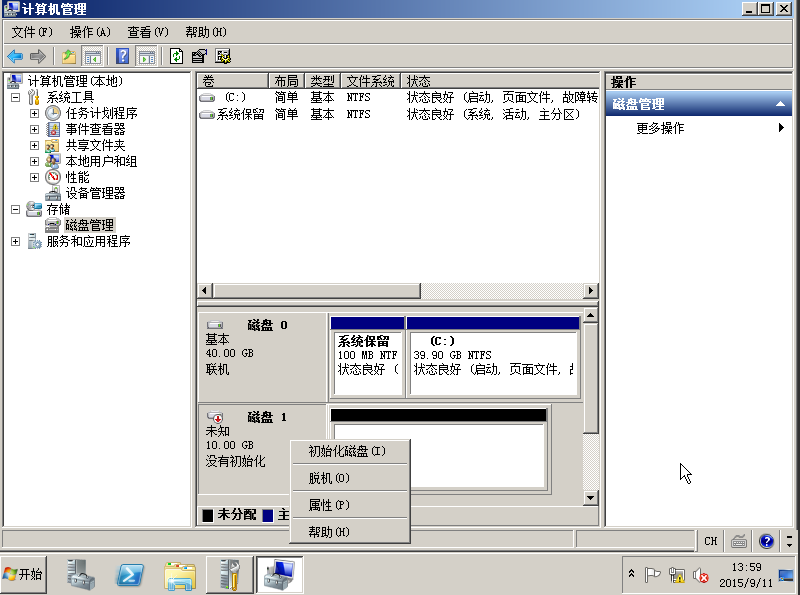Viewport: 800px width, 595px height.
Task: Select the unallocated space block on 磁盘 1
Action: [439, 449]
